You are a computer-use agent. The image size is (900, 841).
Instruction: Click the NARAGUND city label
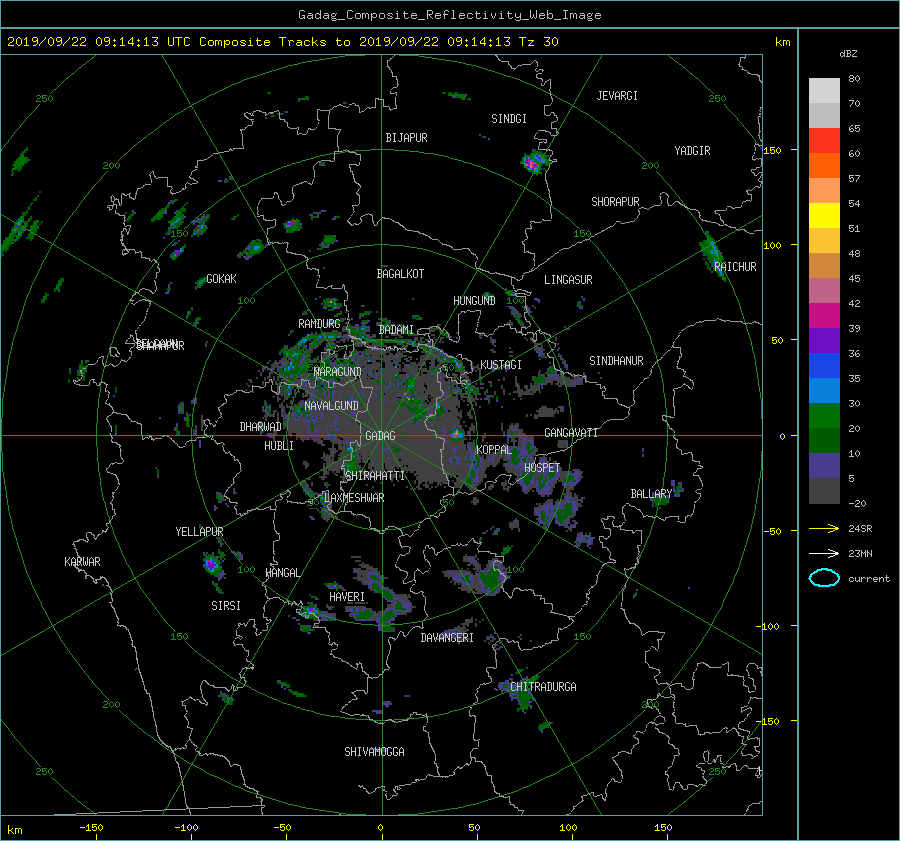pyautogui.click(x=338, y=372)
